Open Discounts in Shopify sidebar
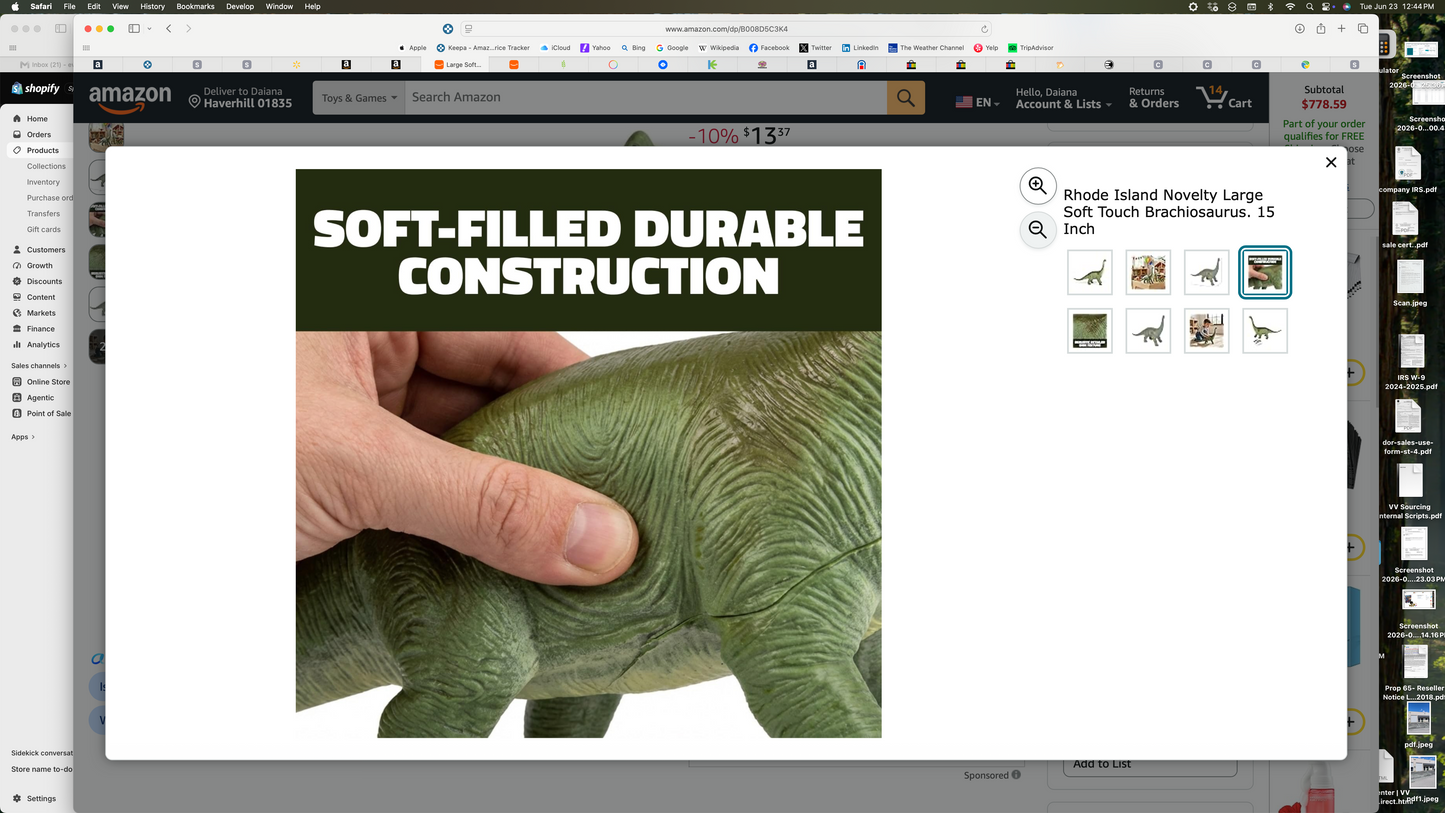The image size is (1445, 813). (44, 281)
